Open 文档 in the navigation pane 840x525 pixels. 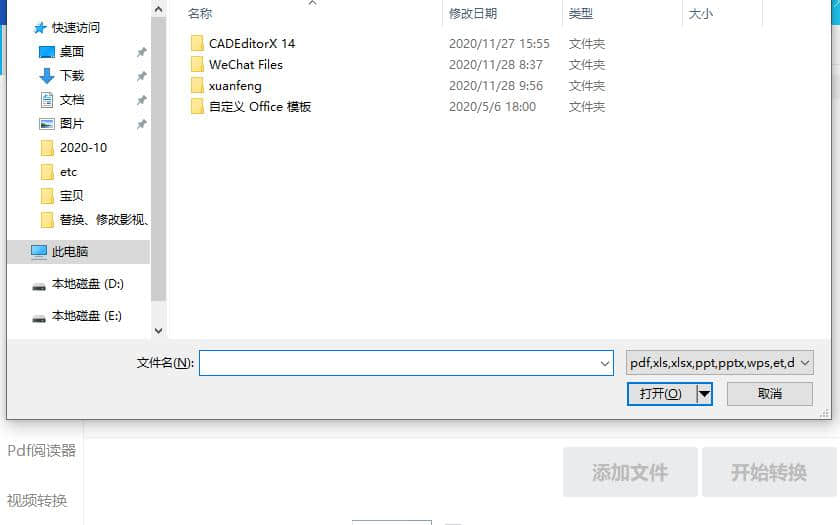[72, 100]
